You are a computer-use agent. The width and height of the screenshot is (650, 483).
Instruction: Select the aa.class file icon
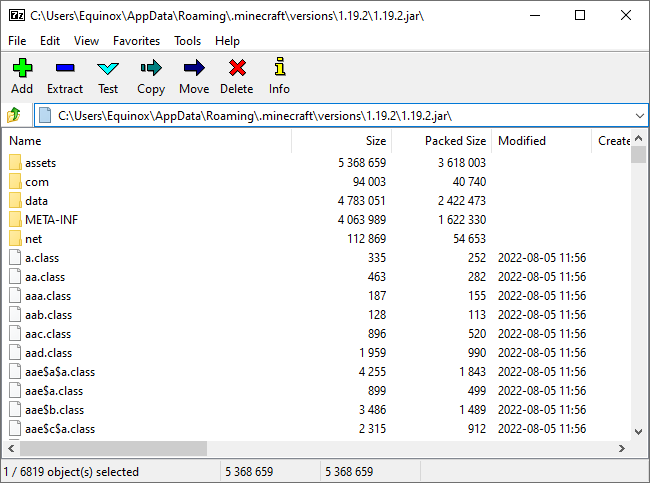(15, 277)
